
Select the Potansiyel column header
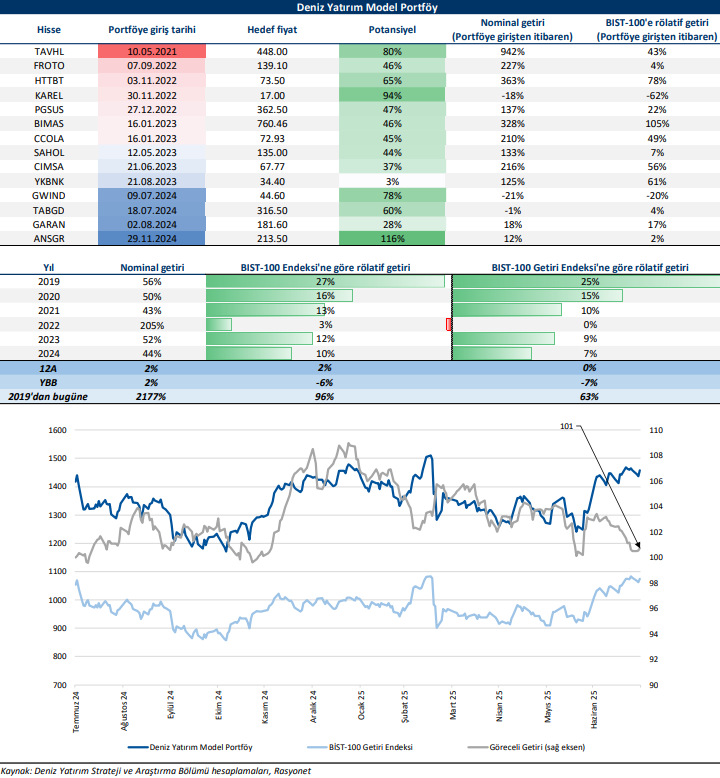[391, 30]
